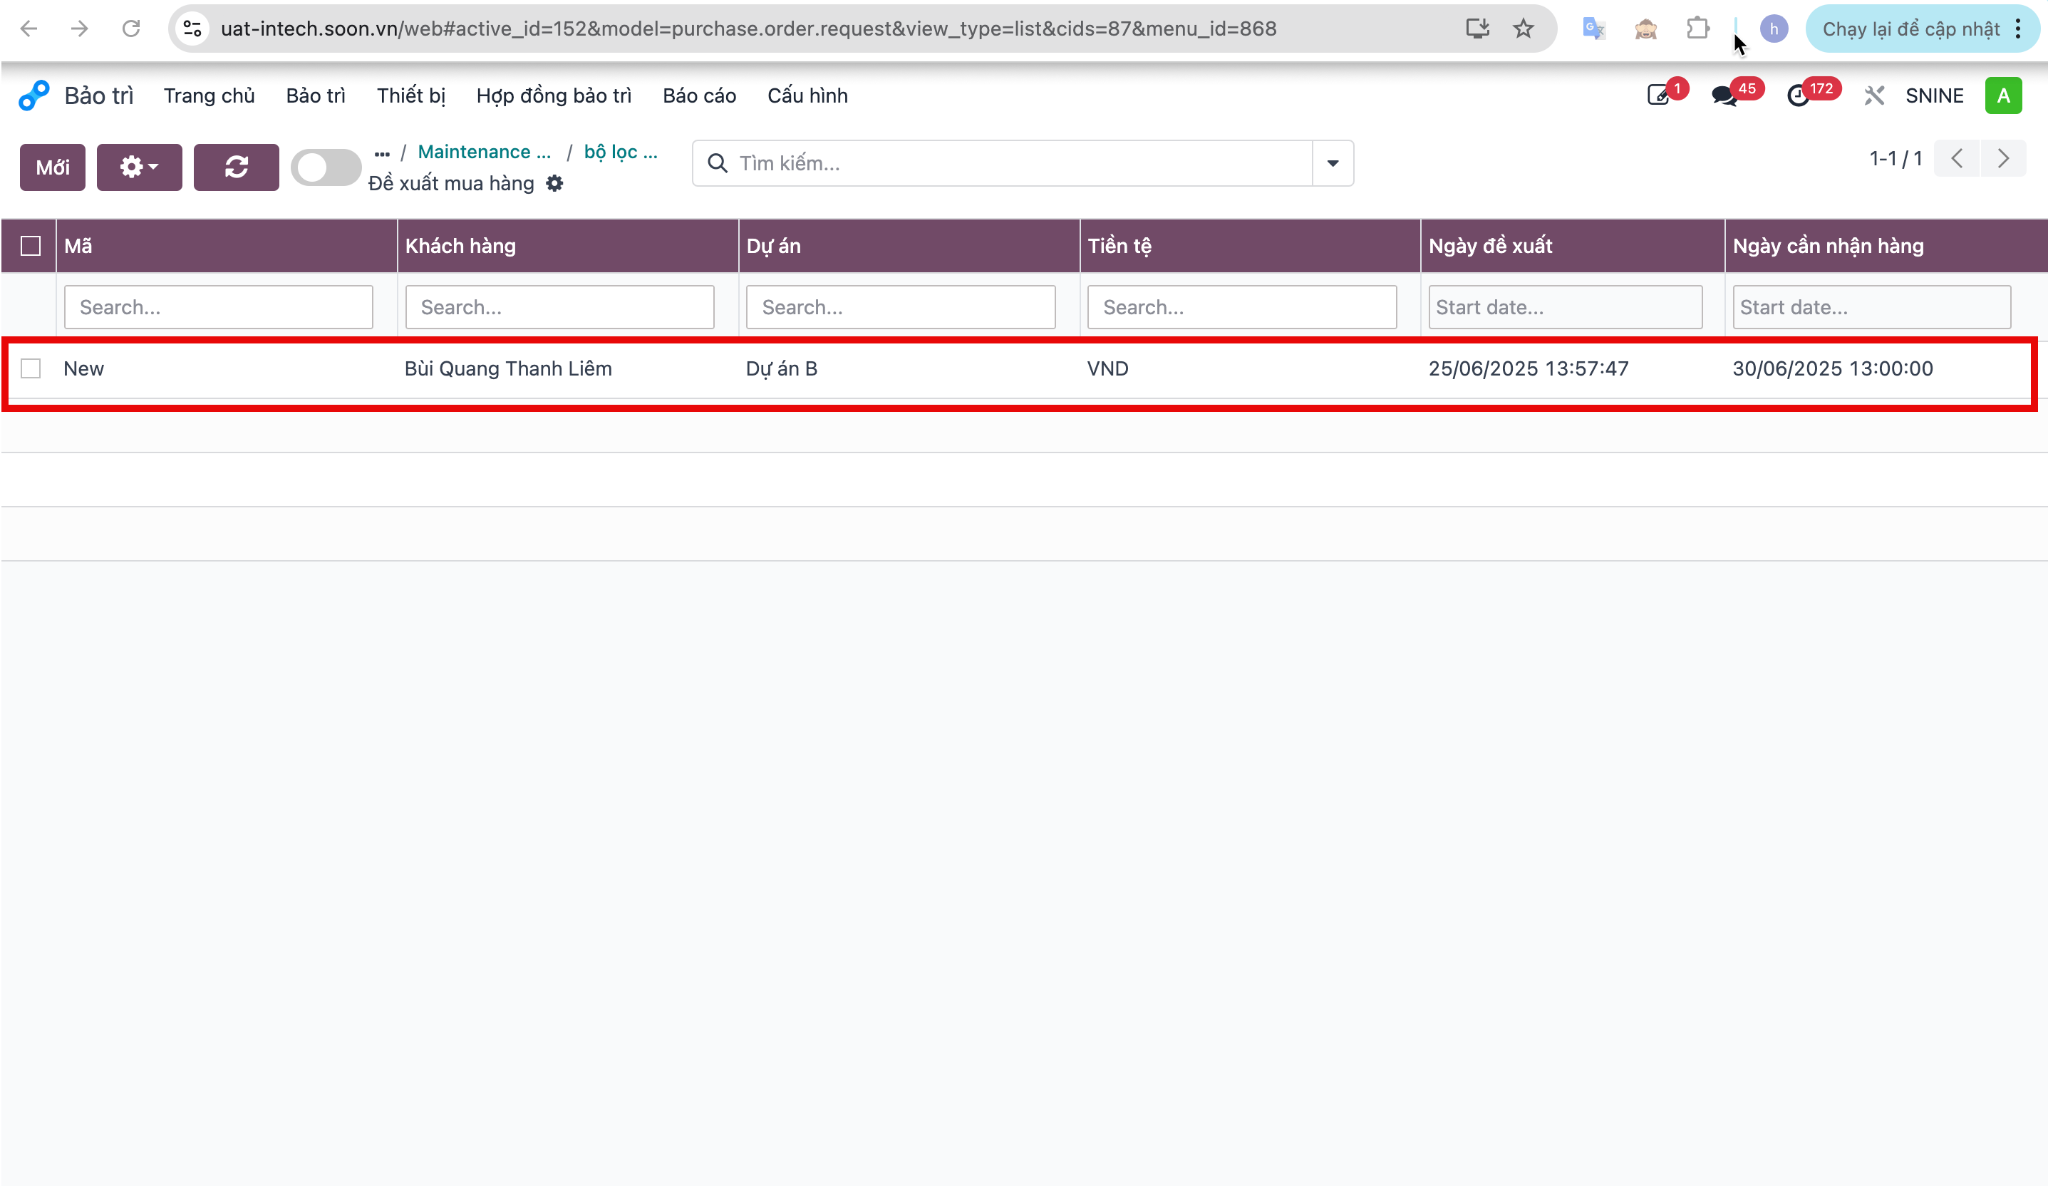Expand the search options dropdown arrow
This screenshot has height=1186, width=2048.
pos(1333,163)
